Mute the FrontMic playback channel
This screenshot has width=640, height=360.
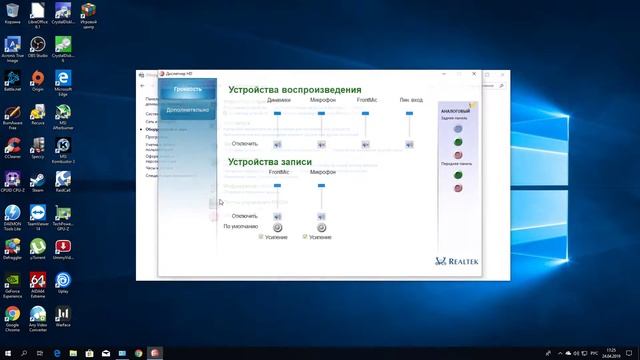tap(365, 144)
